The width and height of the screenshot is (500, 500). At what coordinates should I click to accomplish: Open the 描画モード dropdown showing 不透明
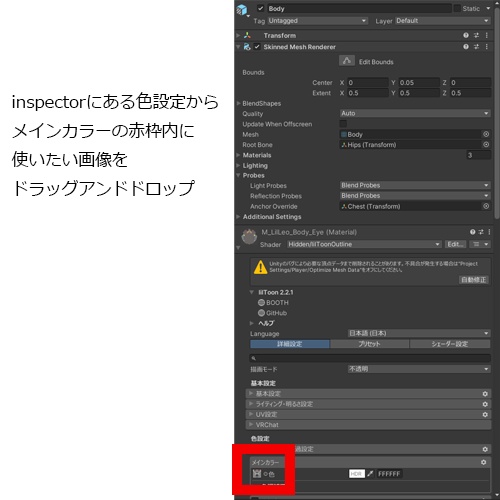pyautogui.click(x=419, y=369)
